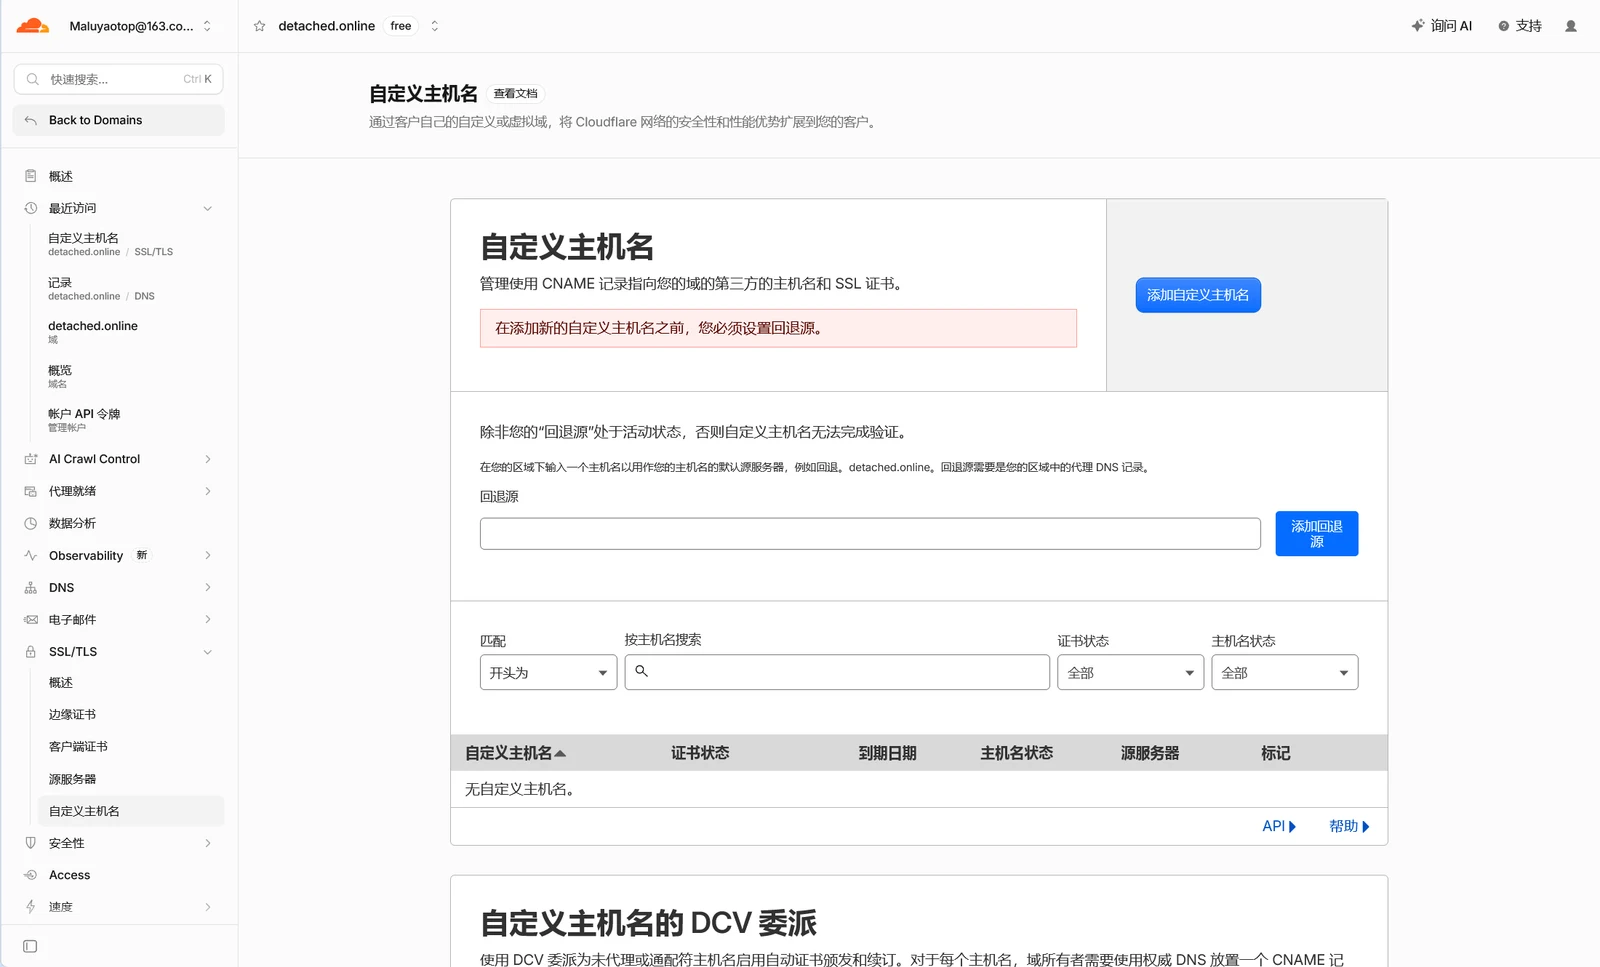Click the SSL/TLS lock icon
This screenshot has width=1600, height=967.
pos(30,651)
